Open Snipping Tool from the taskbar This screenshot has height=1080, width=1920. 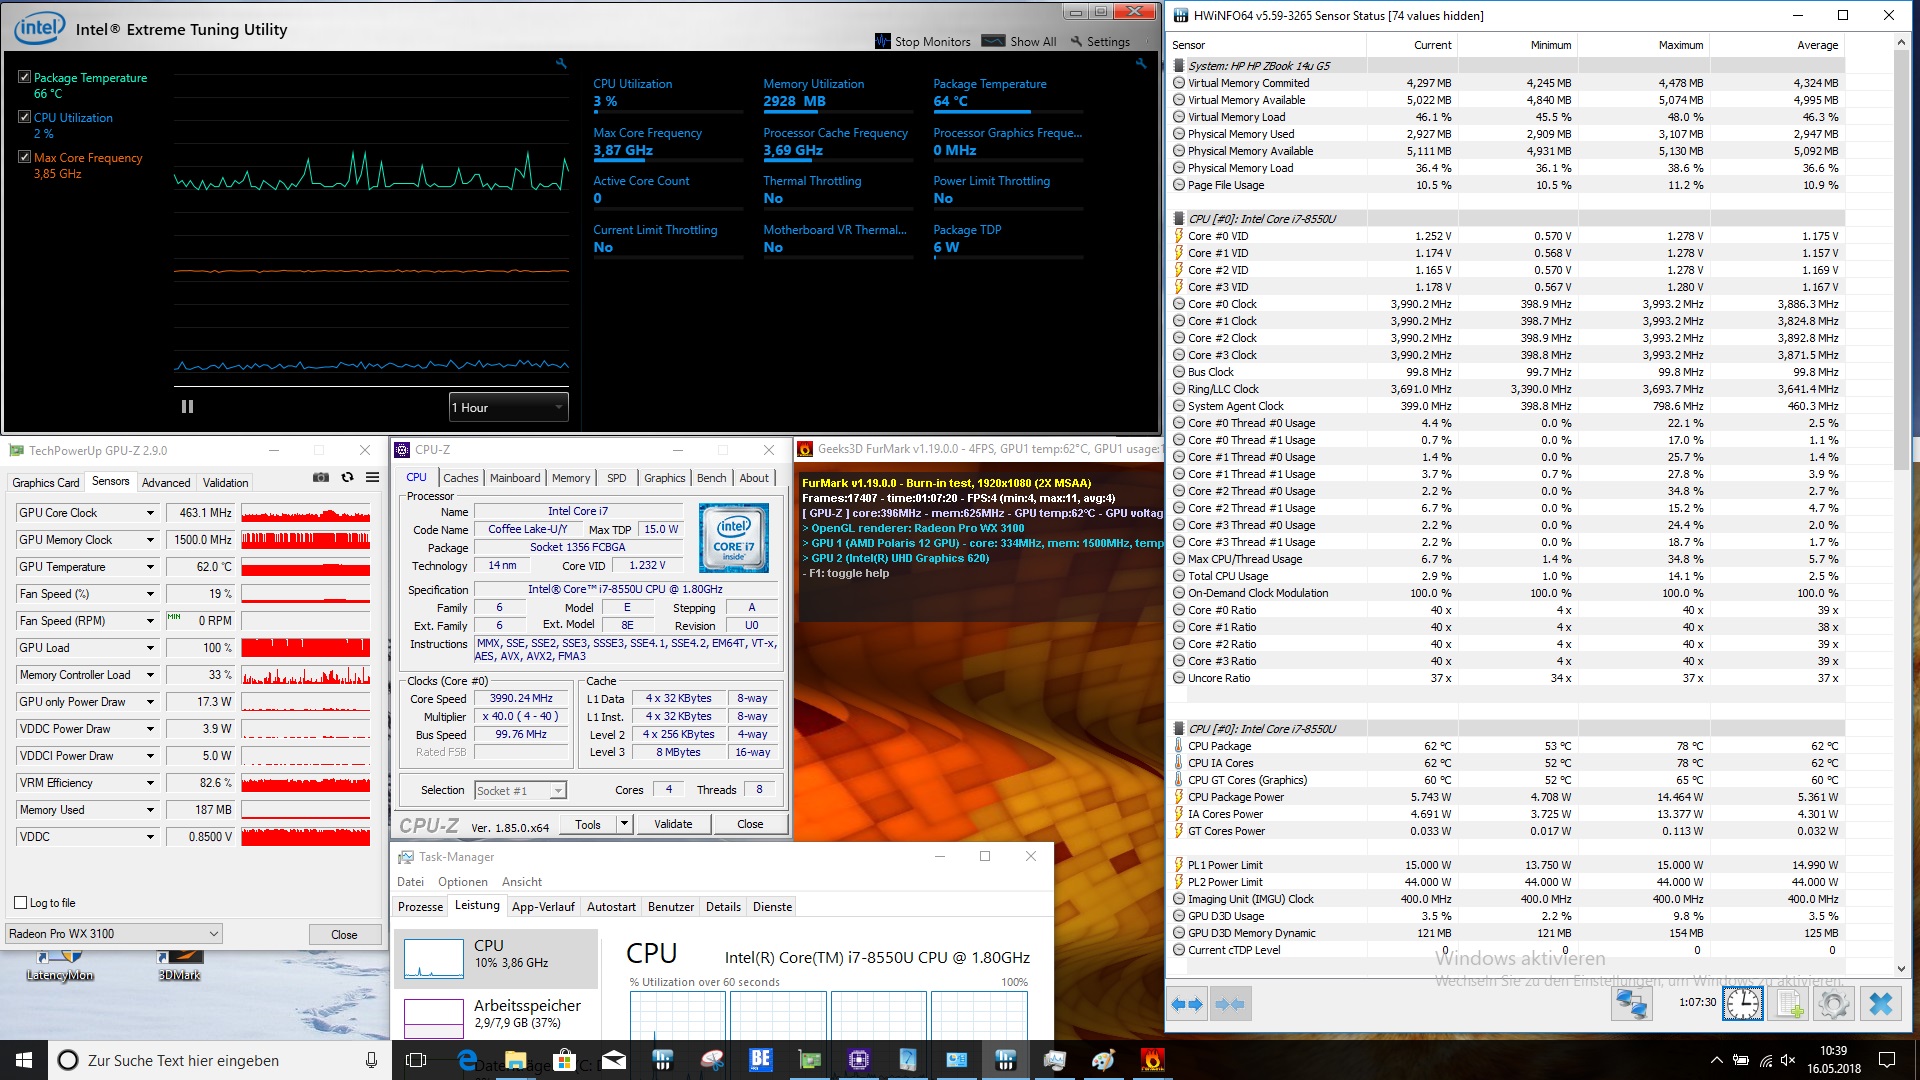(712, 1060)
